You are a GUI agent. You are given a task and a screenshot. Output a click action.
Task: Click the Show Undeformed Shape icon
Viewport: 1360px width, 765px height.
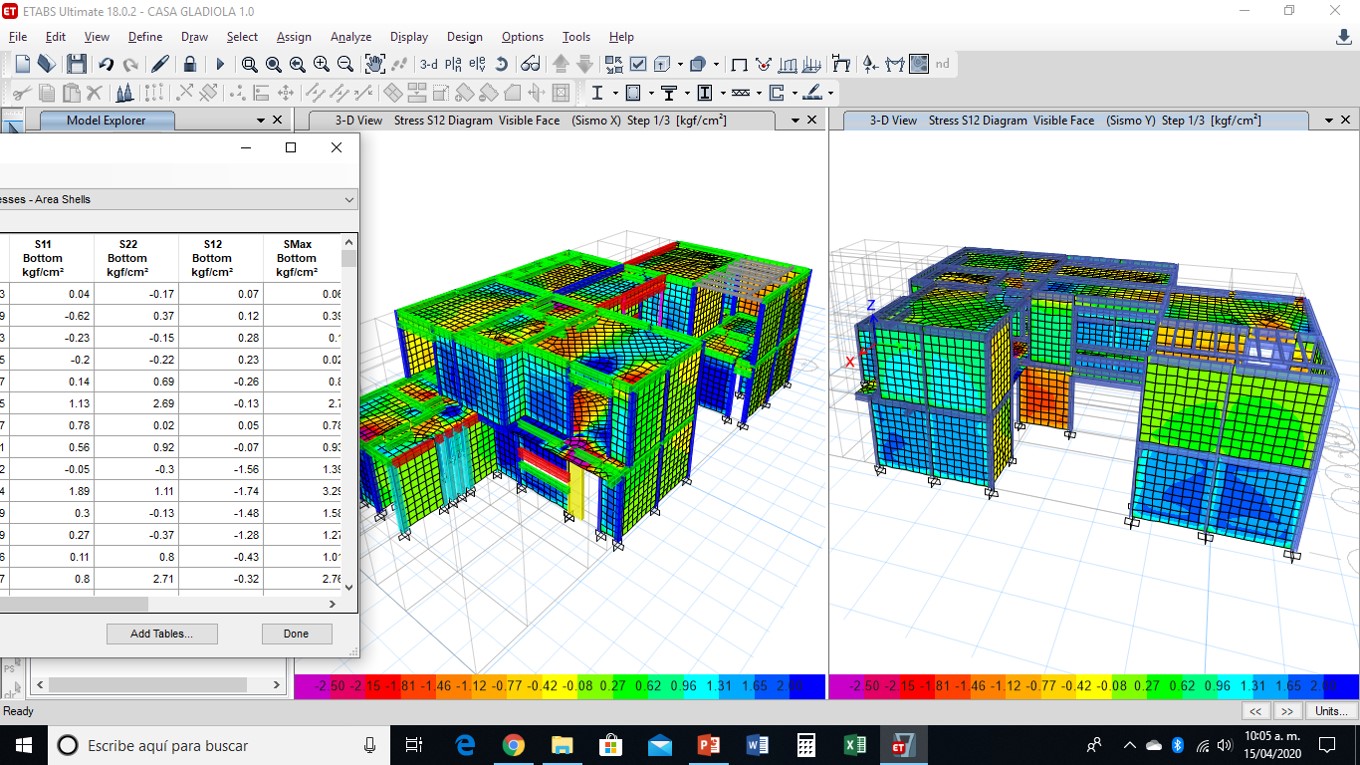click(739, 64)
